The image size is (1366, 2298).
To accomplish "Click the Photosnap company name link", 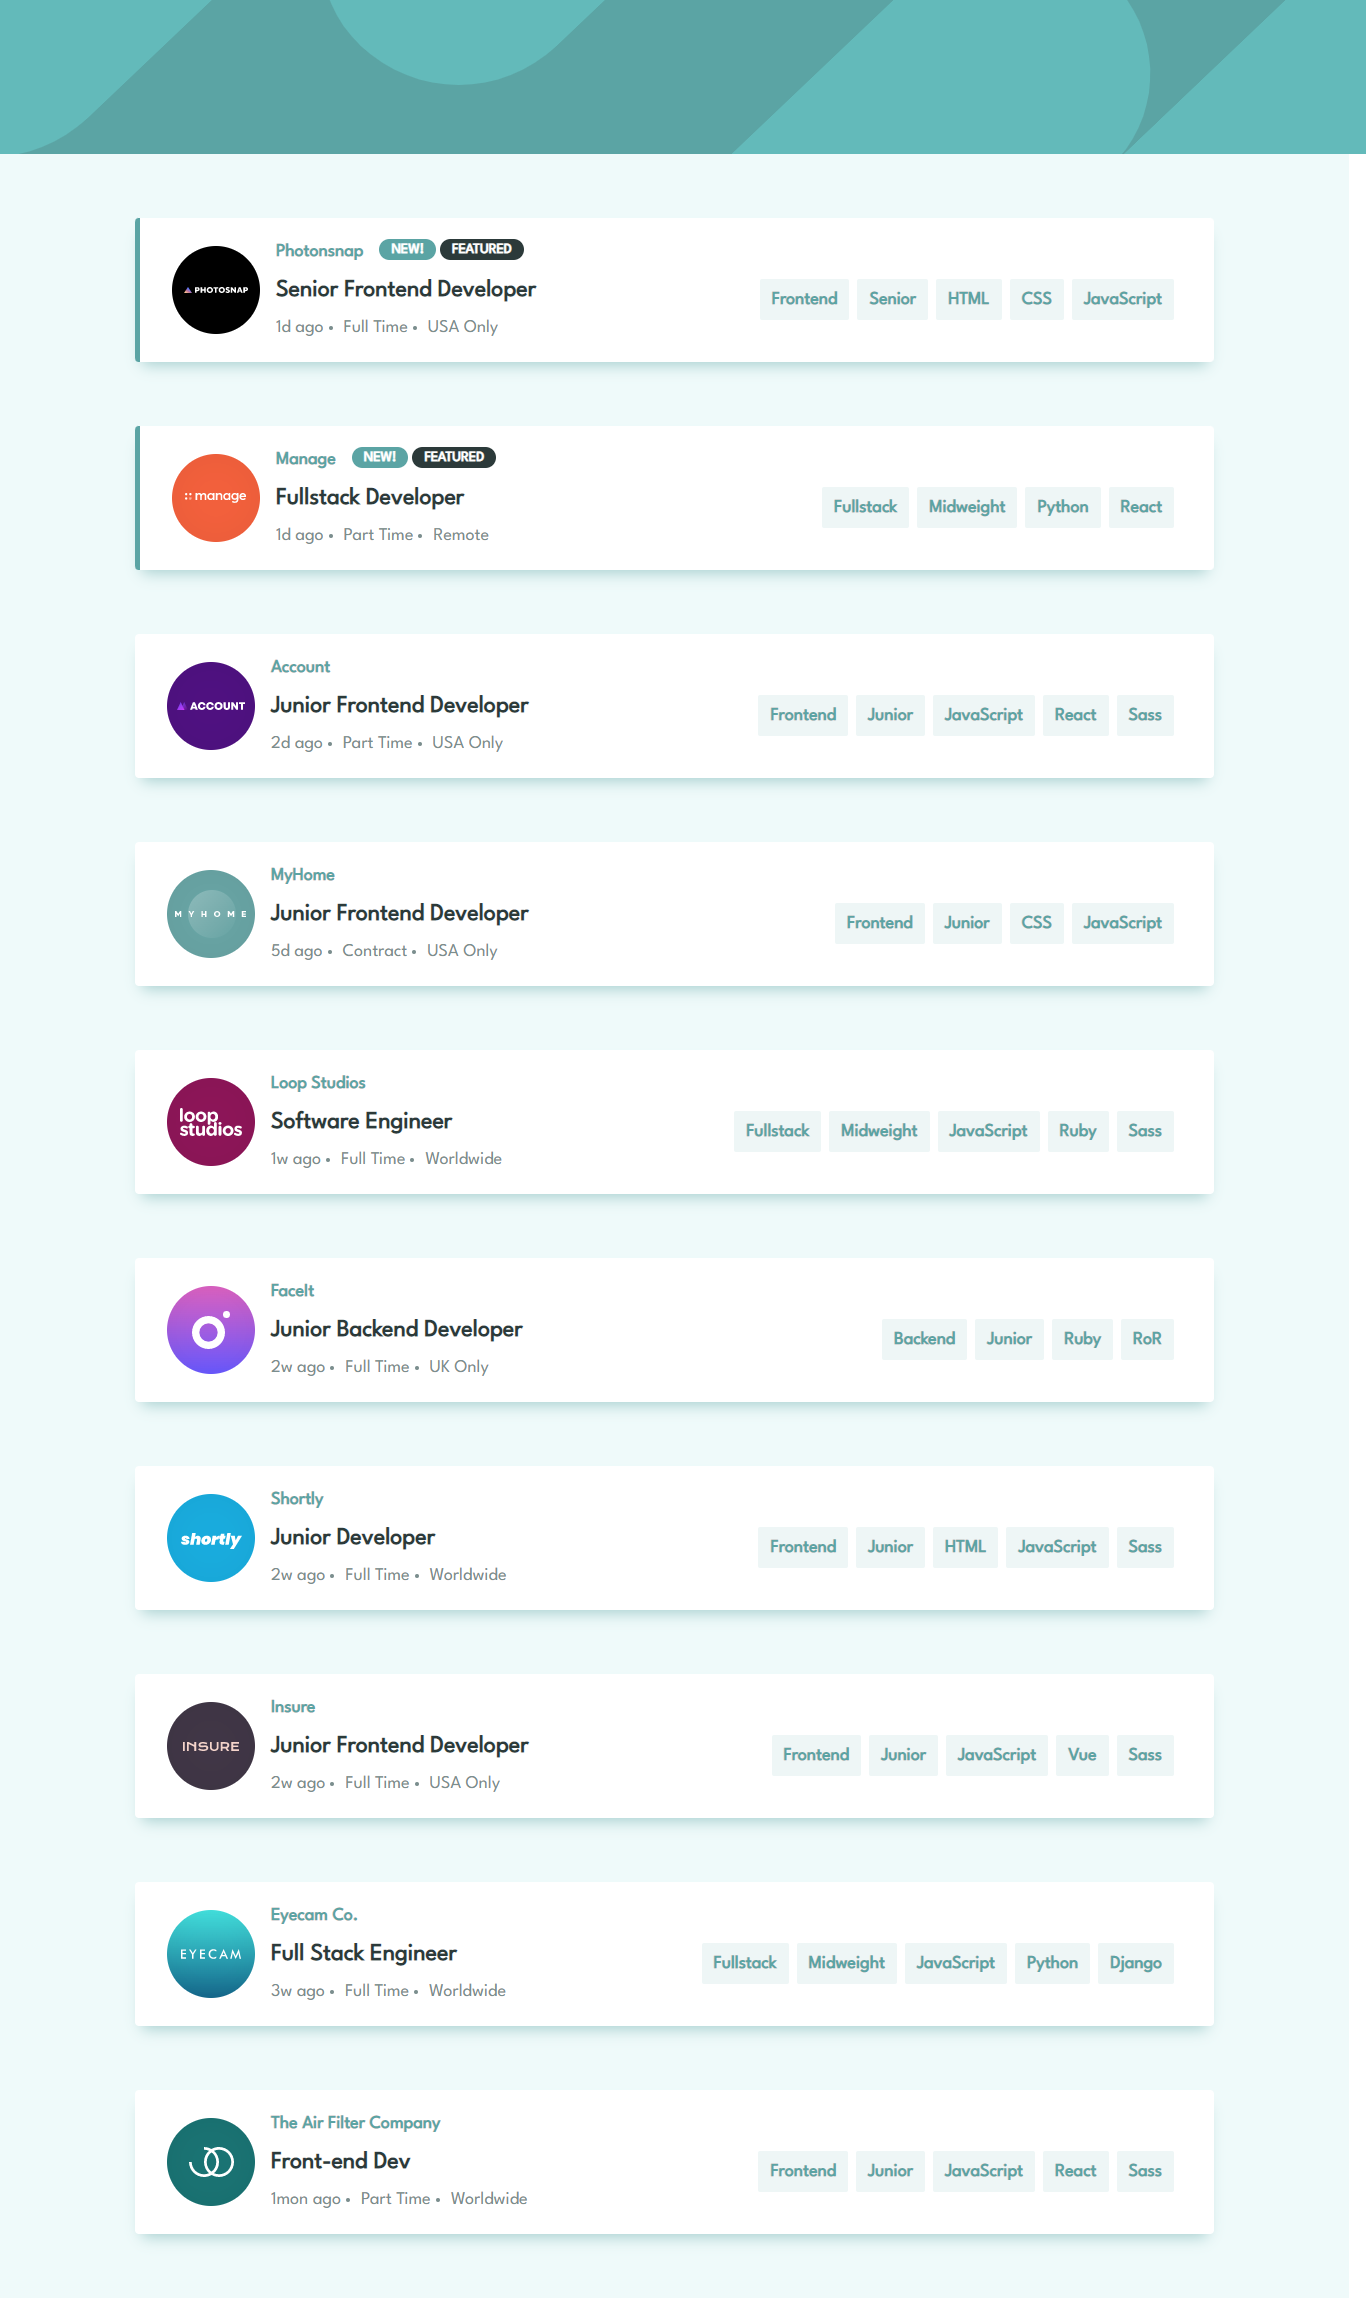I will (319, 250).
